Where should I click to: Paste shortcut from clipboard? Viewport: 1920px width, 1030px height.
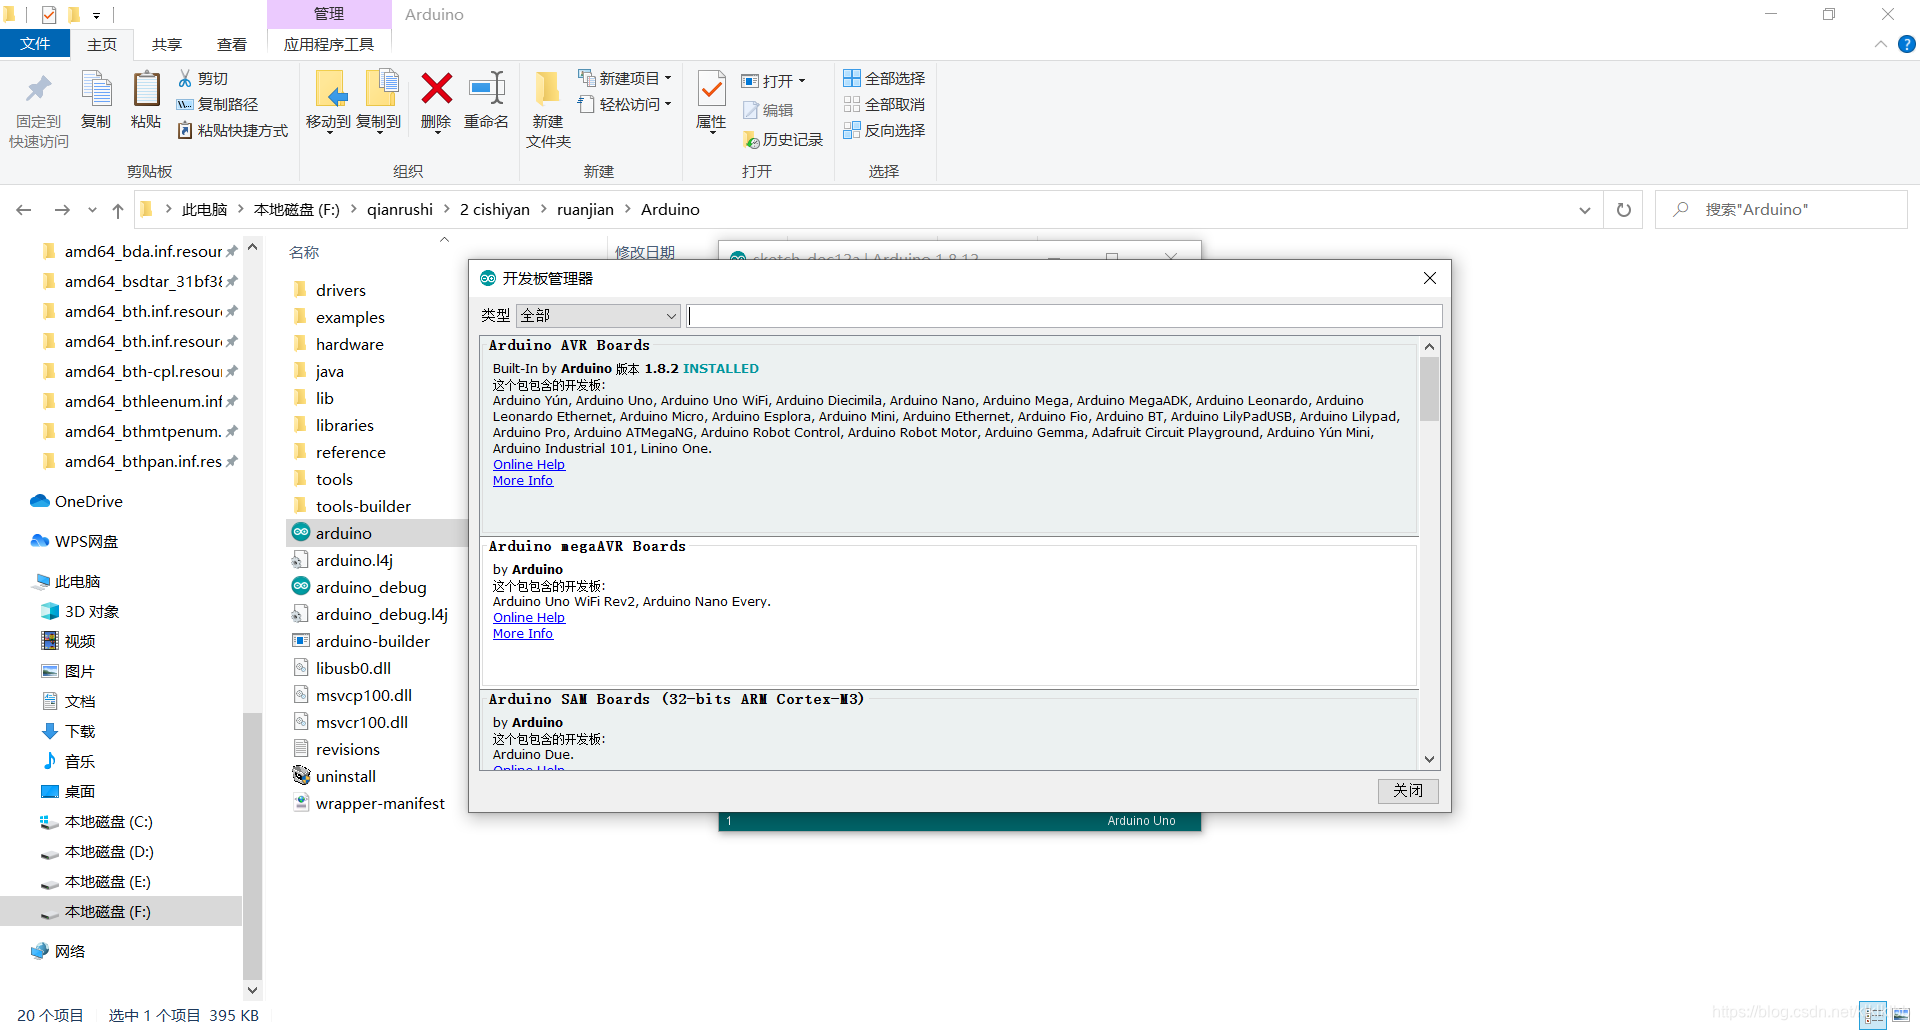pyautogui.click(x=233, y=130)
